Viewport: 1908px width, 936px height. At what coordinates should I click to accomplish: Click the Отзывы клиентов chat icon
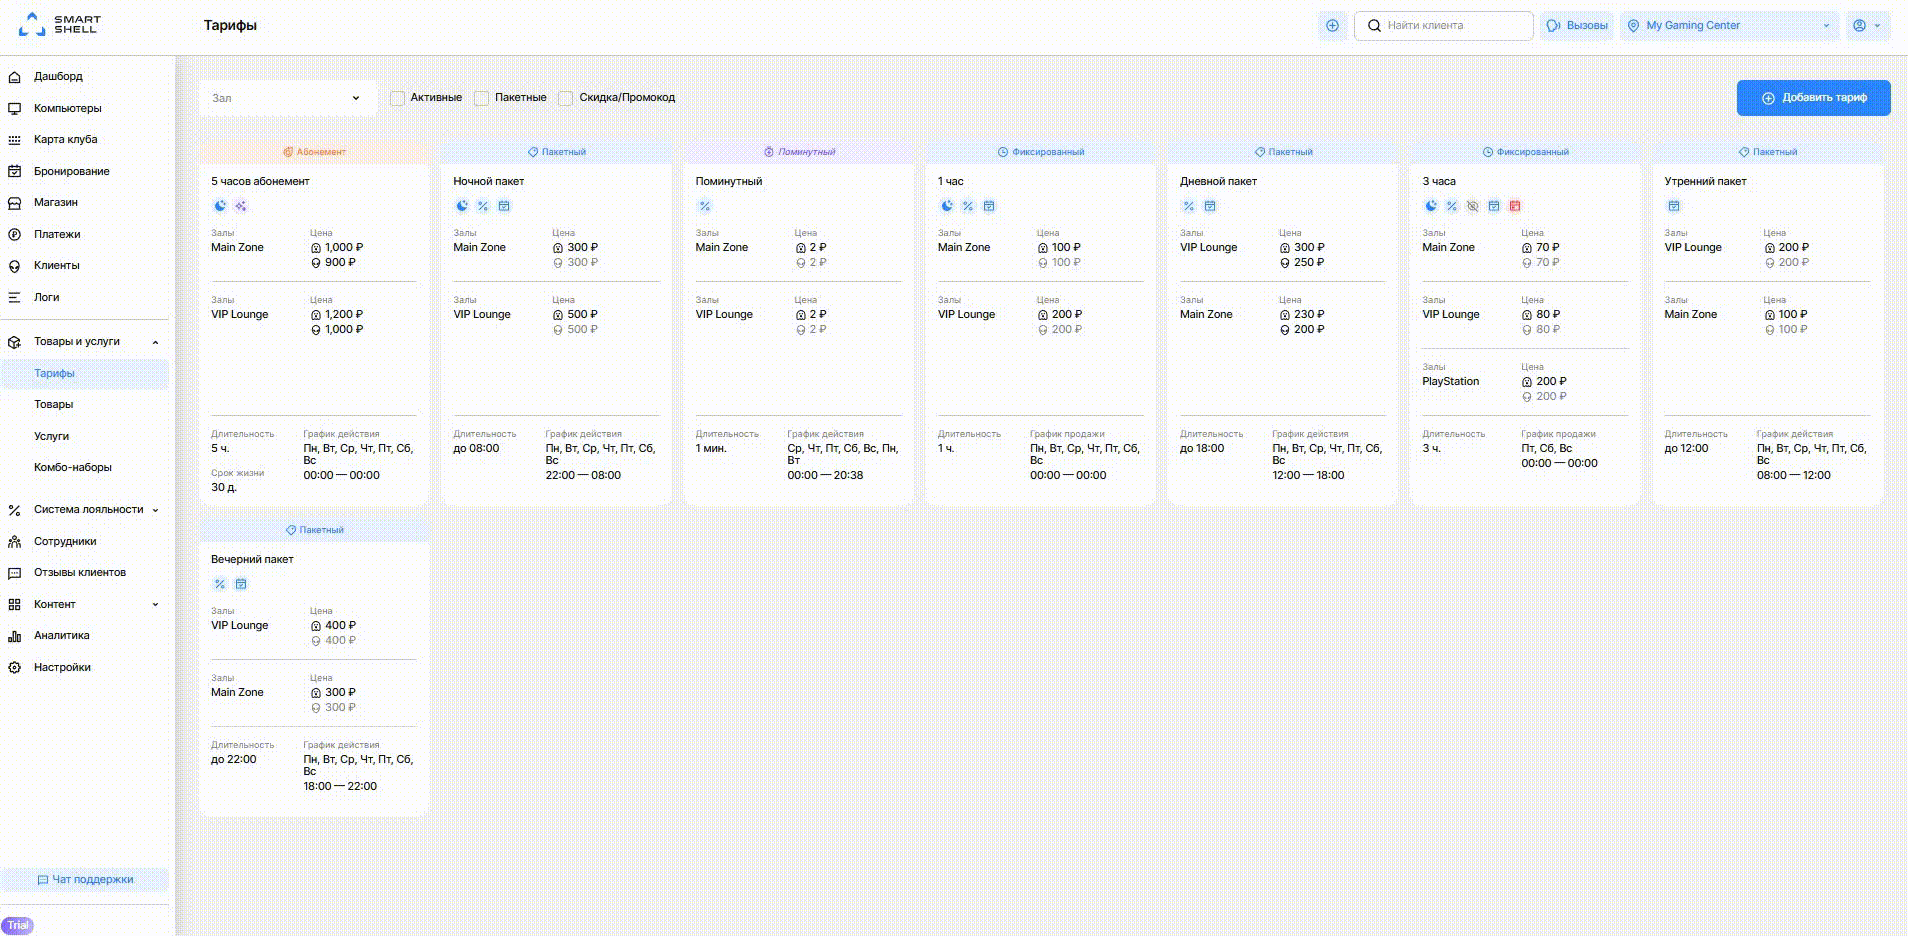(x=14, y=573)
